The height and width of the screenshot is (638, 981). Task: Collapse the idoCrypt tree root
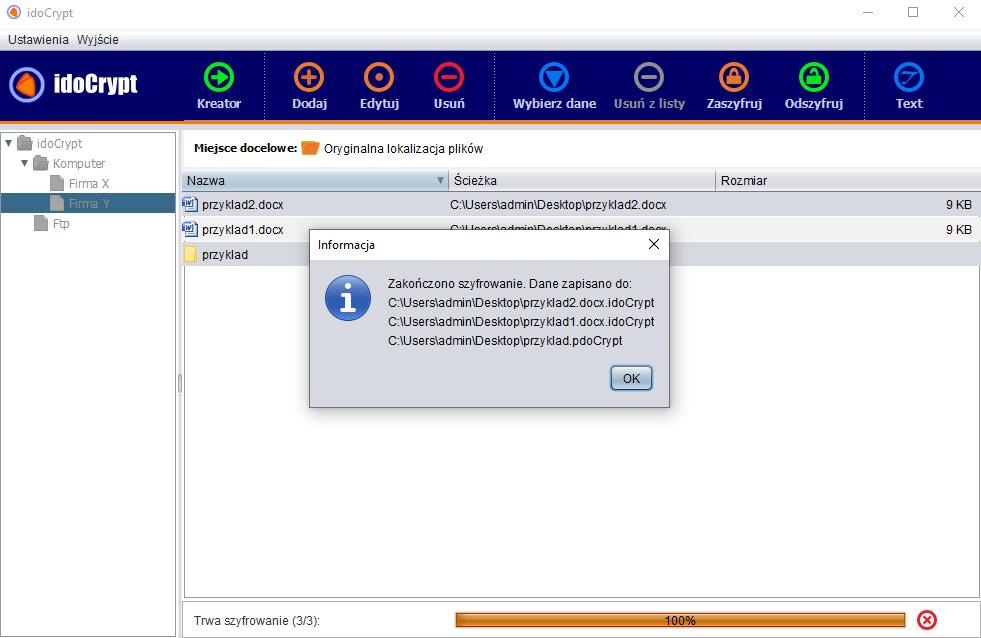click(x=9, y=143)
